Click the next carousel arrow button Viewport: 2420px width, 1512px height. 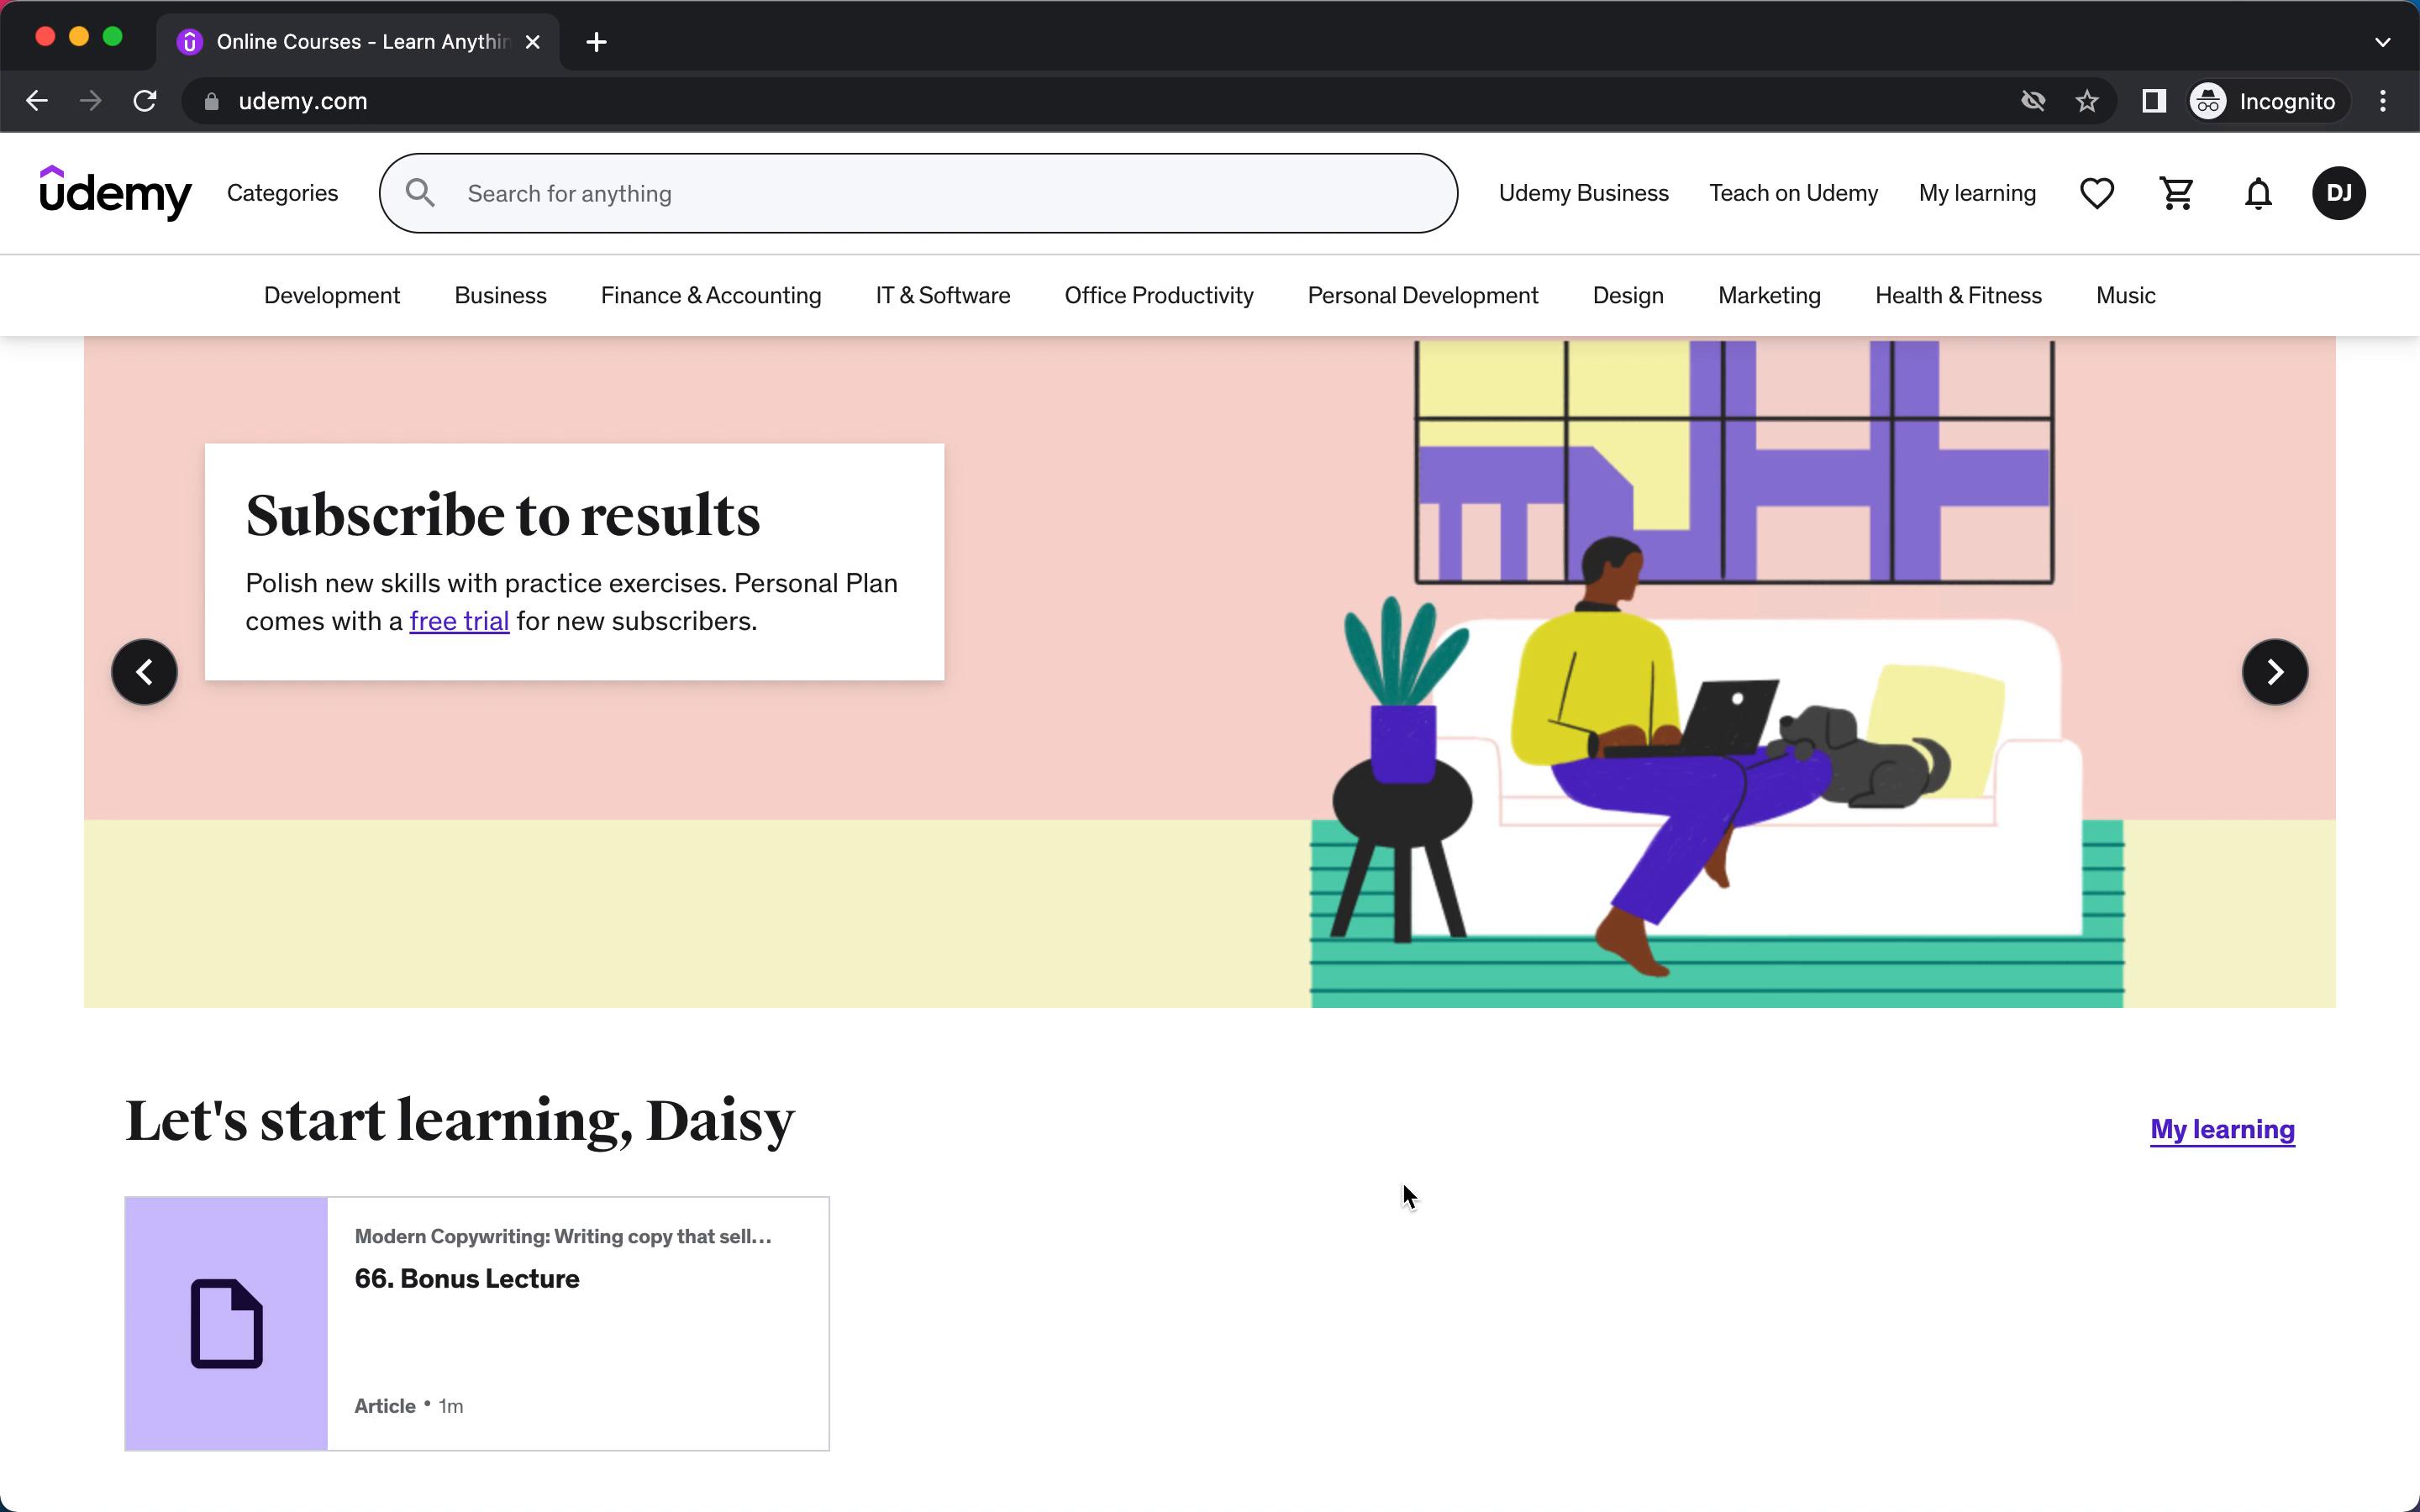click(2275, 670)
